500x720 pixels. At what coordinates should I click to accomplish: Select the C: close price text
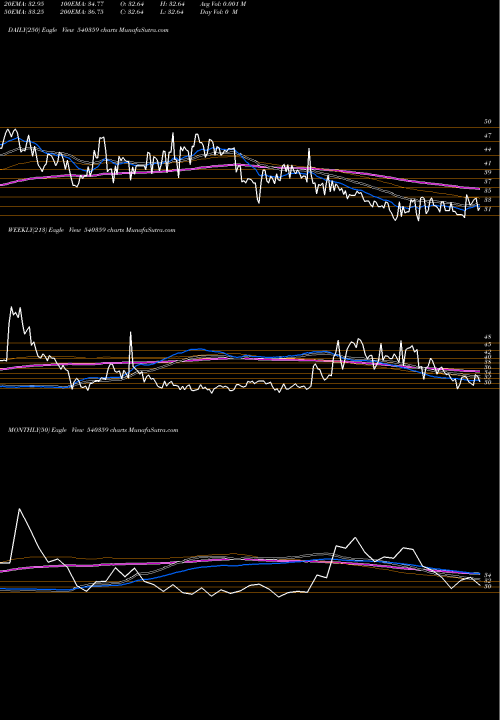pos(132,12)
